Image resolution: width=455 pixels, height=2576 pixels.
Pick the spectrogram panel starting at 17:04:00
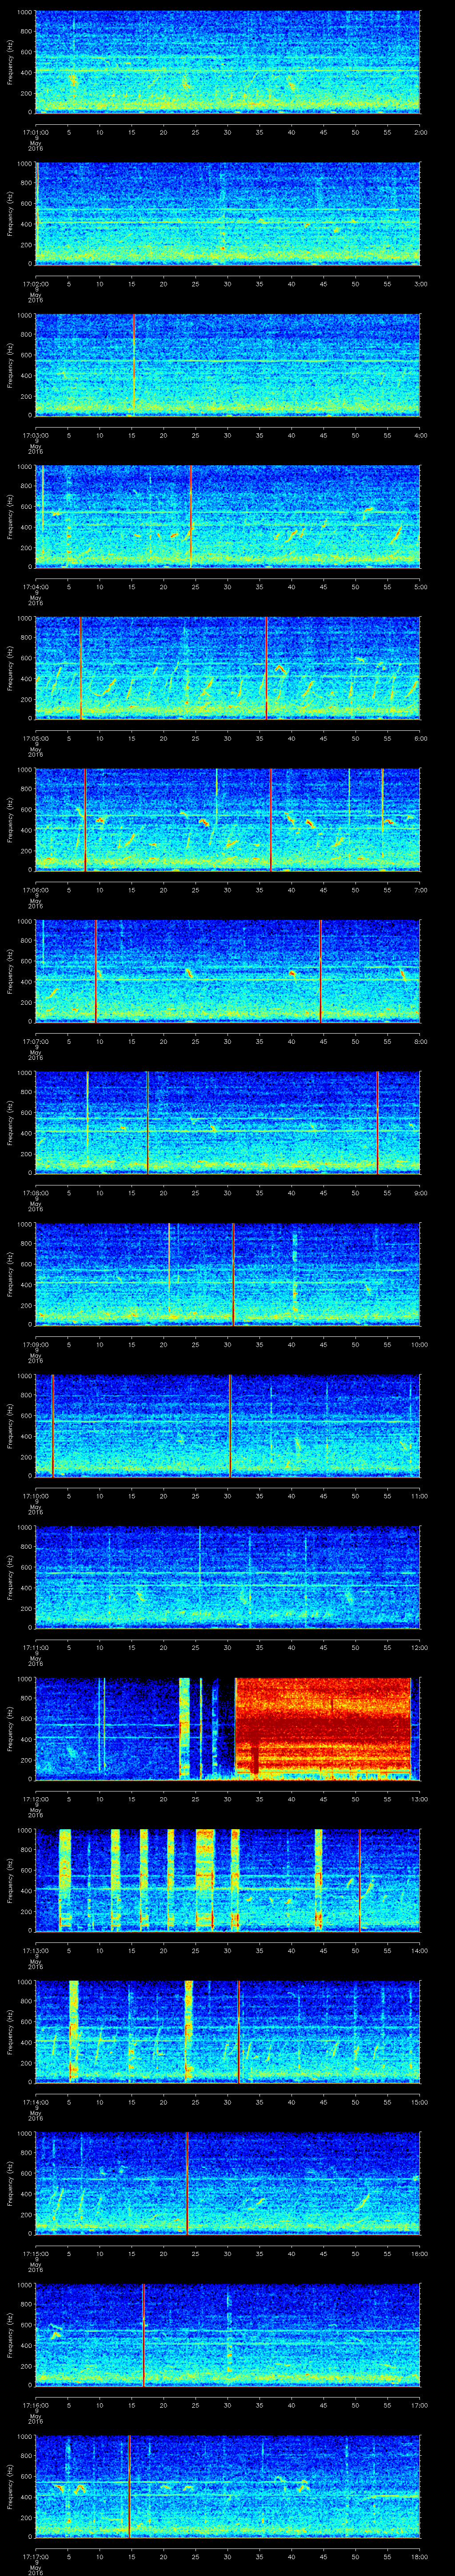coord(228,516)
